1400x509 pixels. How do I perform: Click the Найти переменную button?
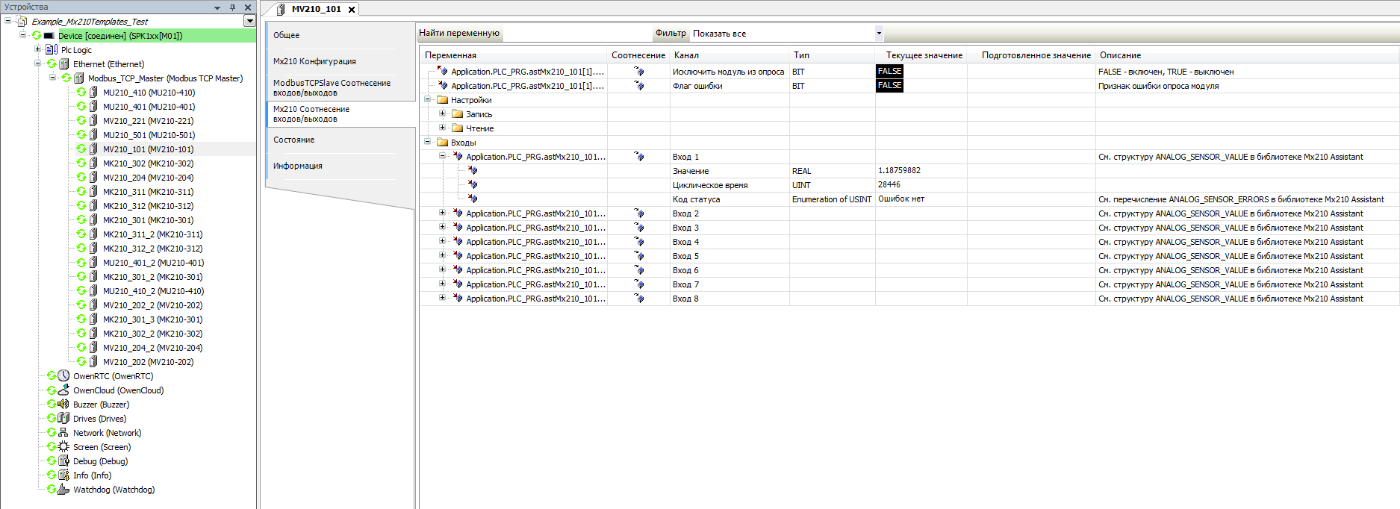point(460,34)
